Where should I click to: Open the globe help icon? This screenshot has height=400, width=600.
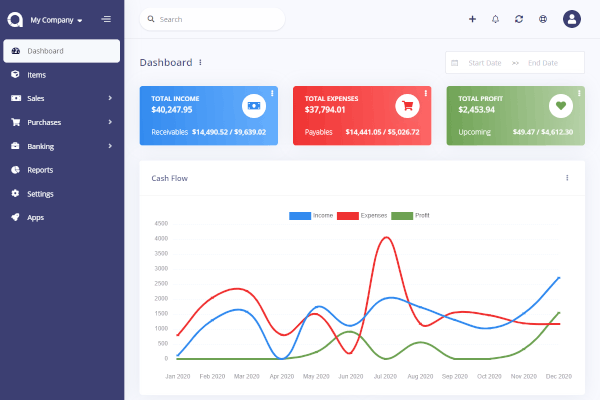click(543, 19)
